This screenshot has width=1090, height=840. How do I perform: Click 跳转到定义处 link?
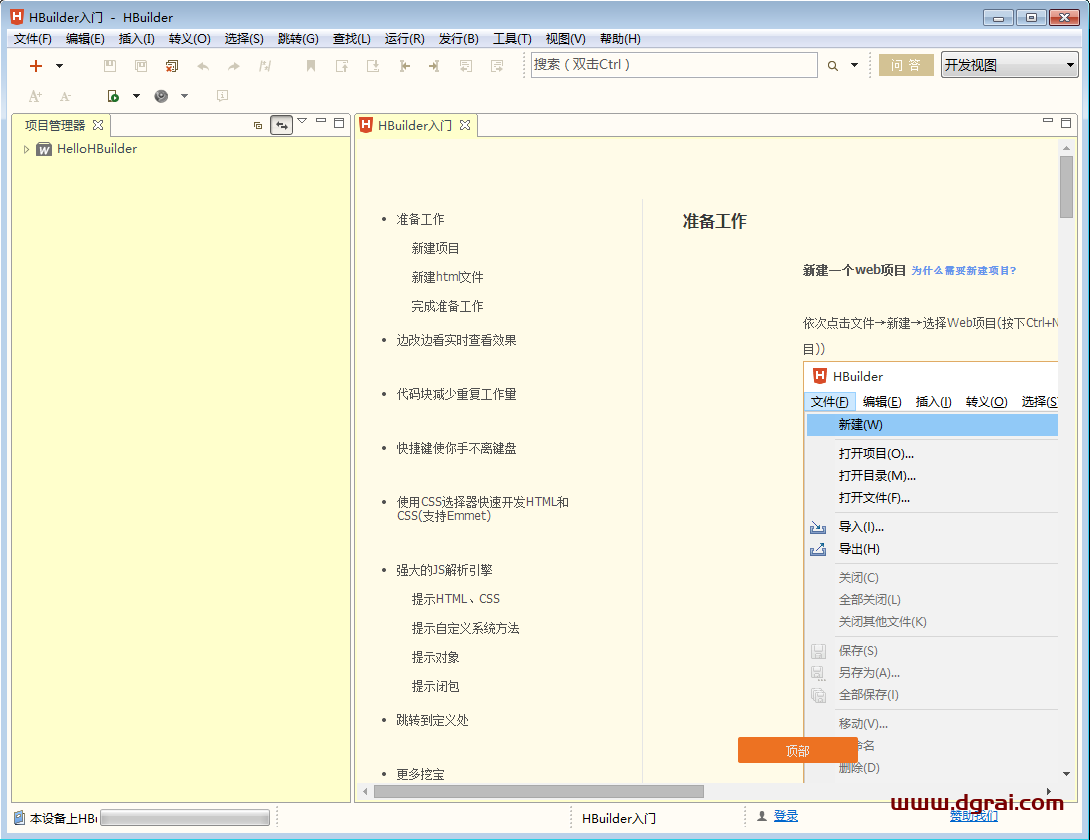click(432, 720)
